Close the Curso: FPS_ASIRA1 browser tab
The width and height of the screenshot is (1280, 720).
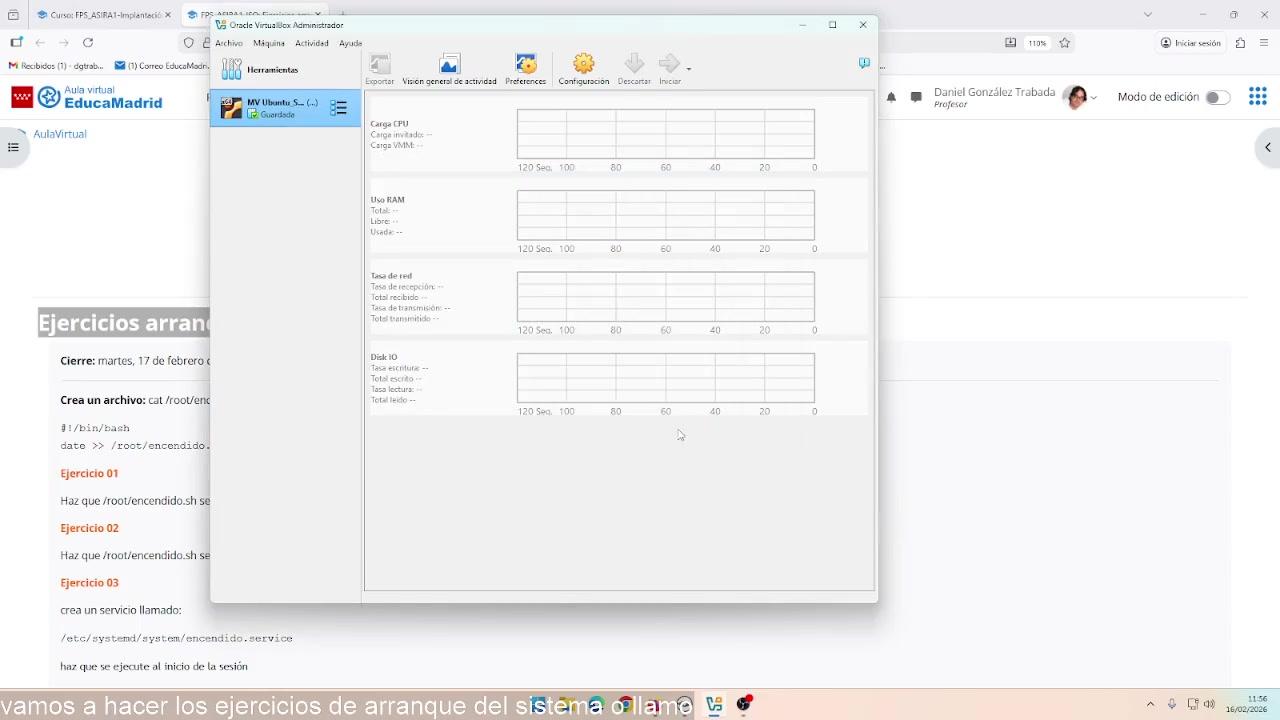coord(167,15)
